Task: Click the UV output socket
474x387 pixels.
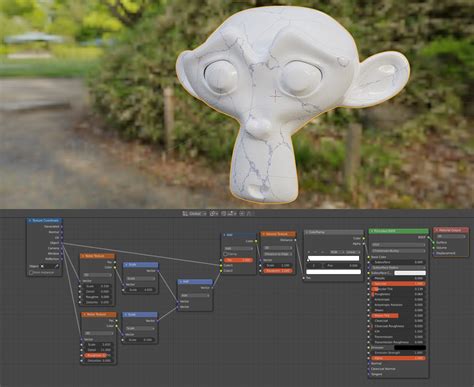Action: (x=62, y=237)
